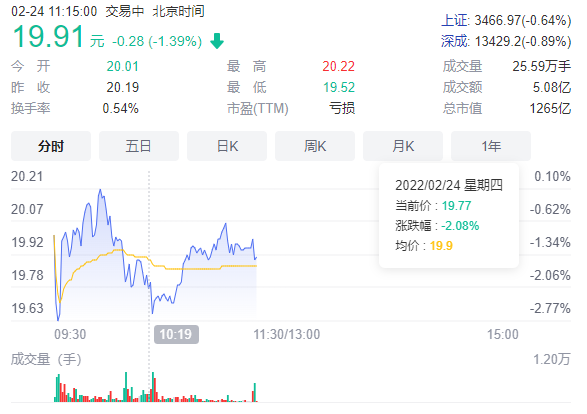Click y-axis price label 20.21
Viewport: 587px width, 414px height.
click(27, 176)
